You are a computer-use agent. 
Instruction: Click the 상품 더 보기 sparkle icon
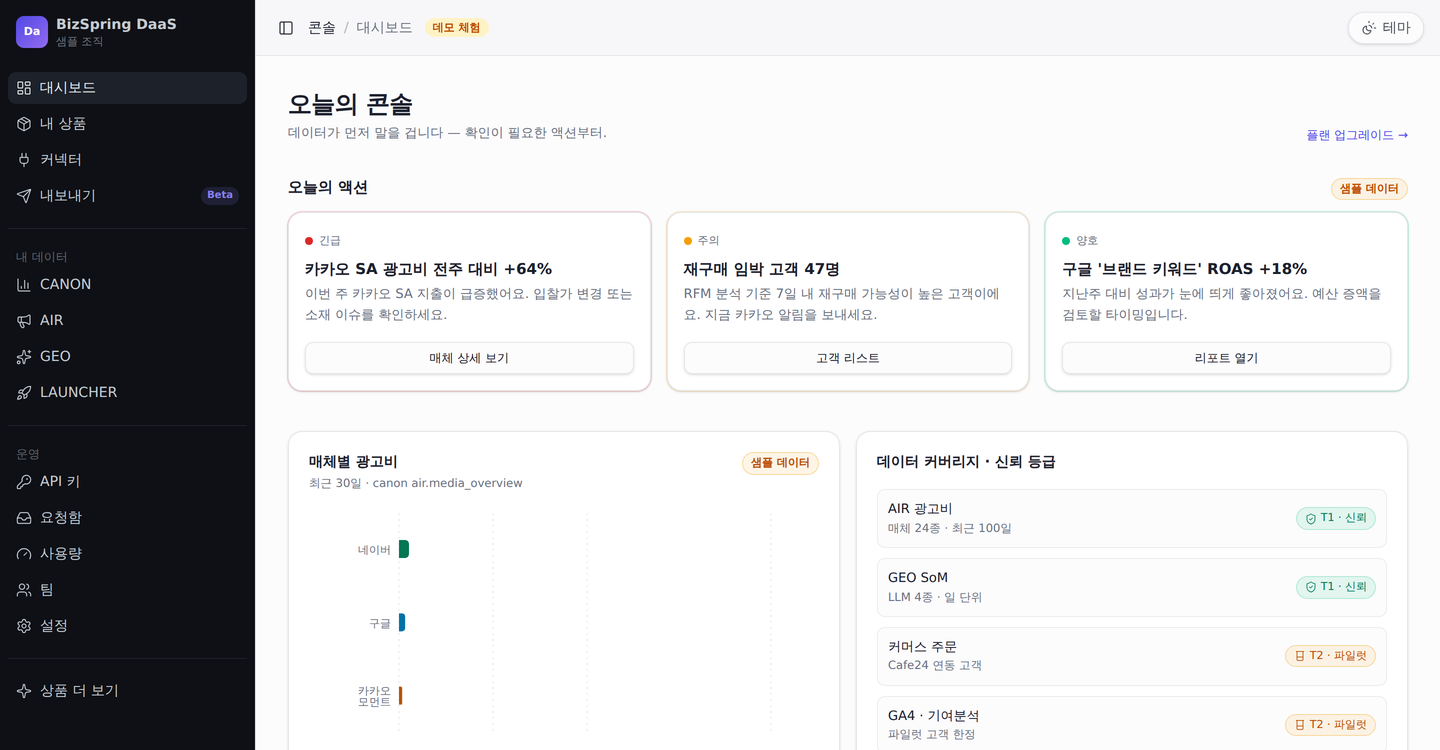pos(24,691)
